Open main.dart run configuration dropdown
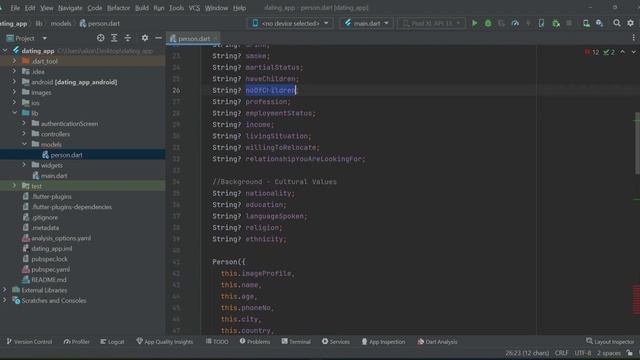Viewport: 640px width, 360px height. pos(366,23)
